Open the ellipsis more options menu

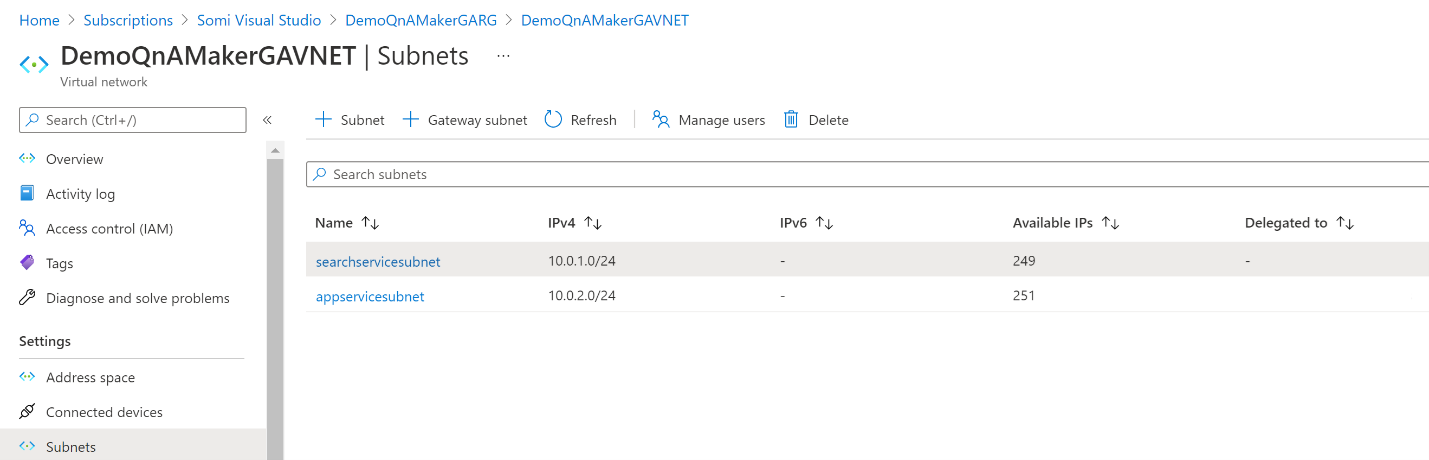503,56
